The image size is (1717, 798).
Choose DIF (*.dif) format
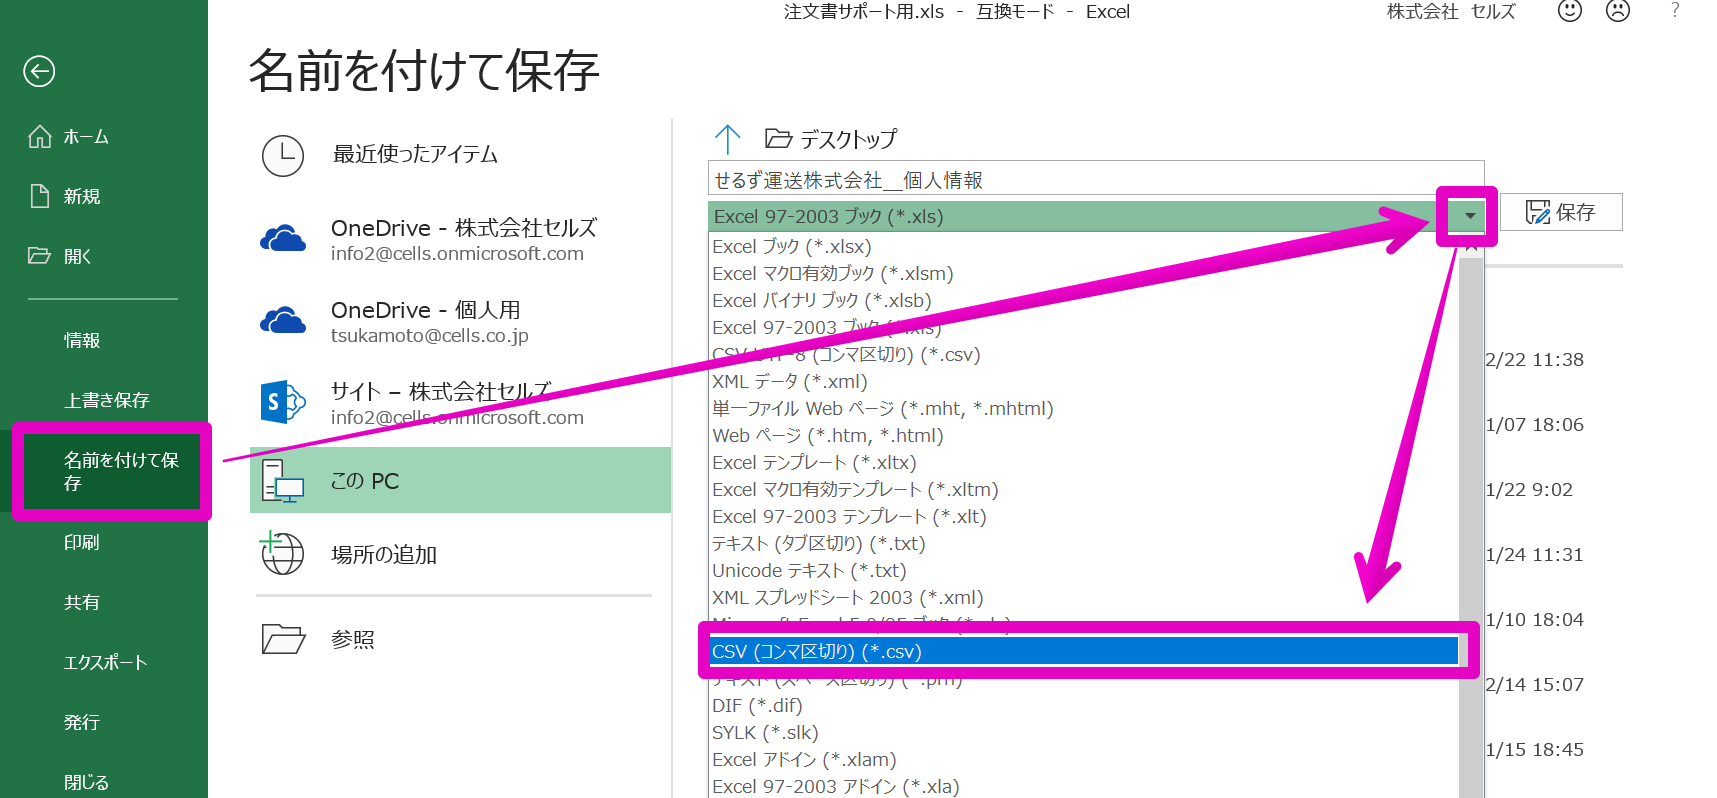coord(757,705)
